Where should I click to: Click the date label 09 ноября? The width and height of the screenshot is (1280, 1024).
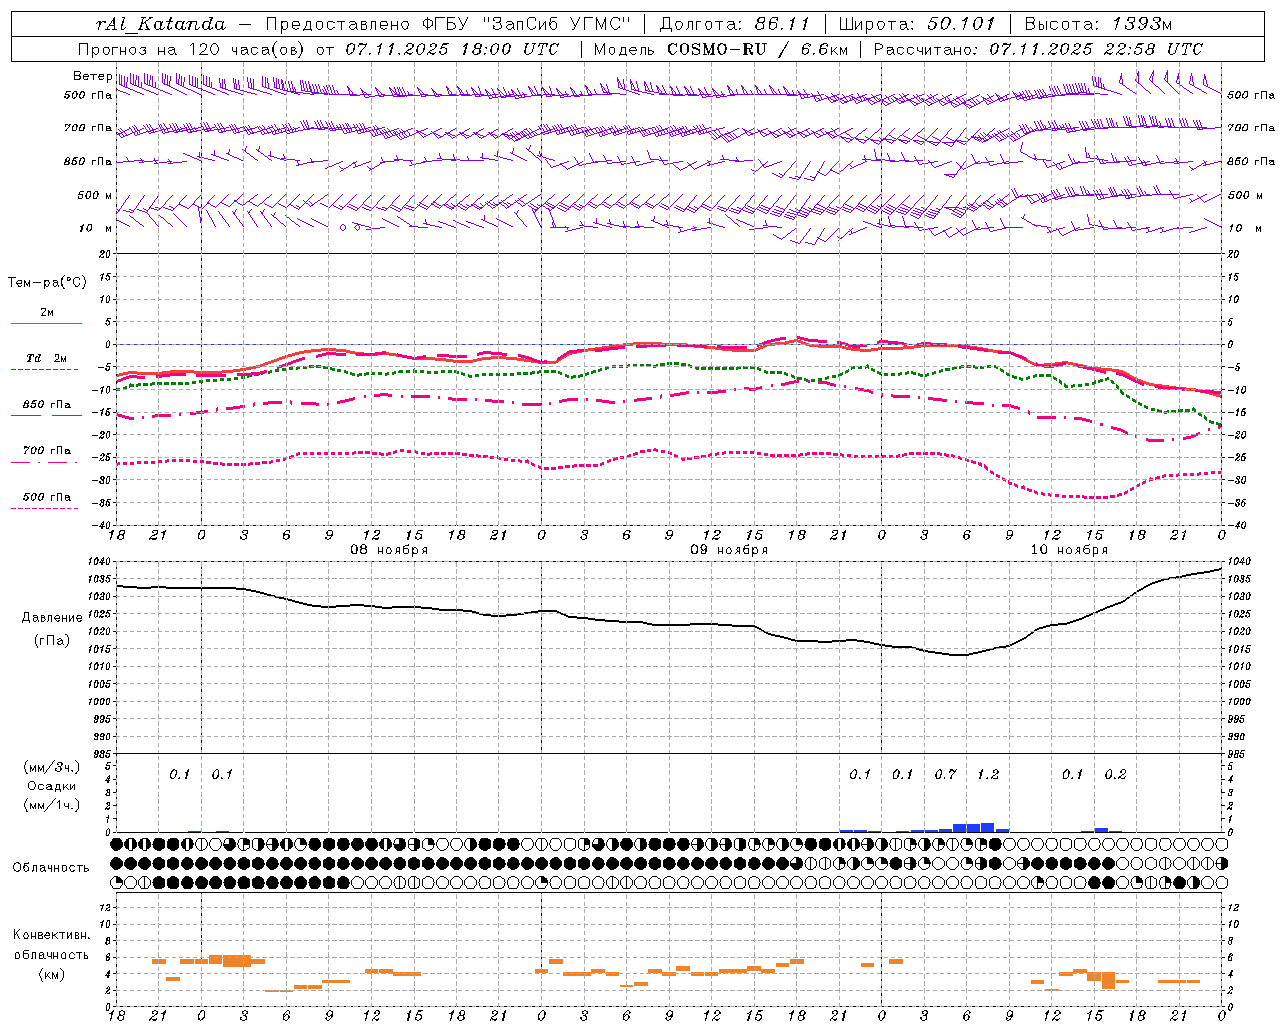pyautogui.click(x=729, y=550)
